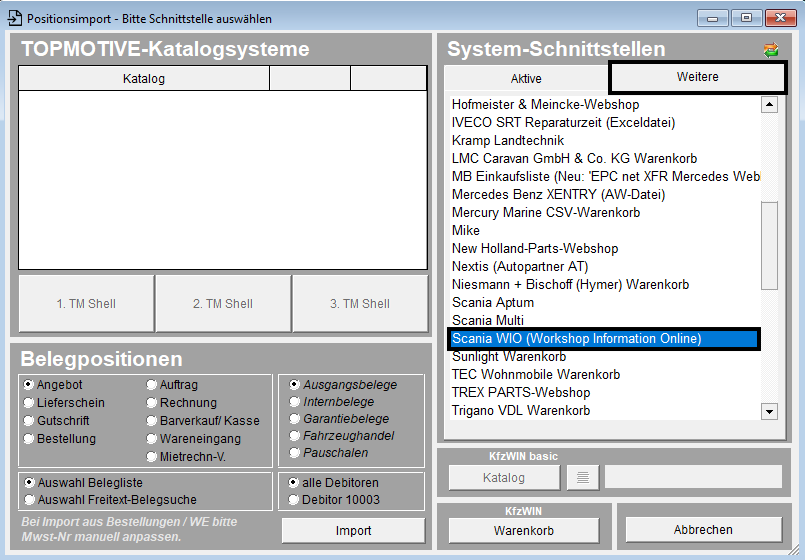Select Nextis (Autopartner AT) entry

[605, 266]
